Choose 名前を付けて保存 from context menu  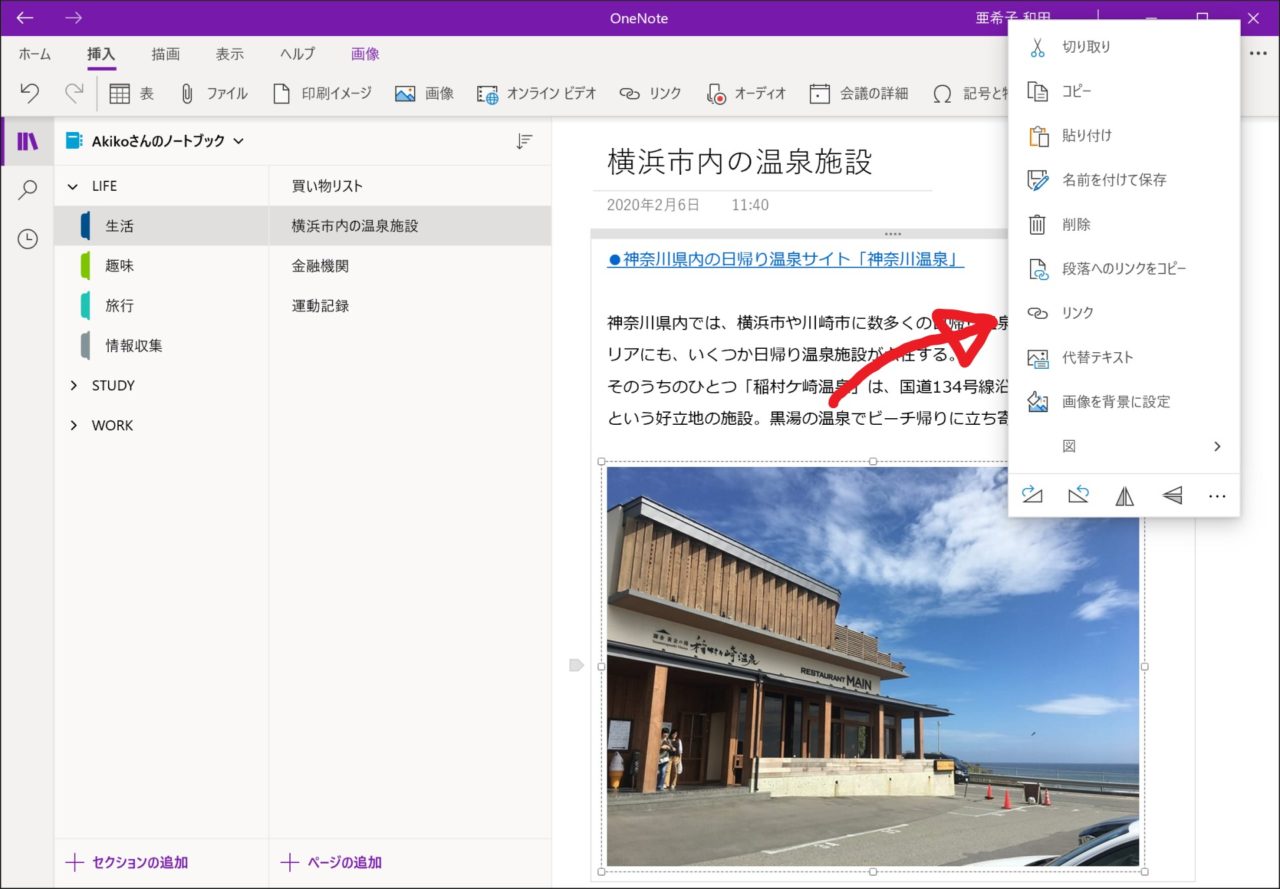[x=1113, y=180]
